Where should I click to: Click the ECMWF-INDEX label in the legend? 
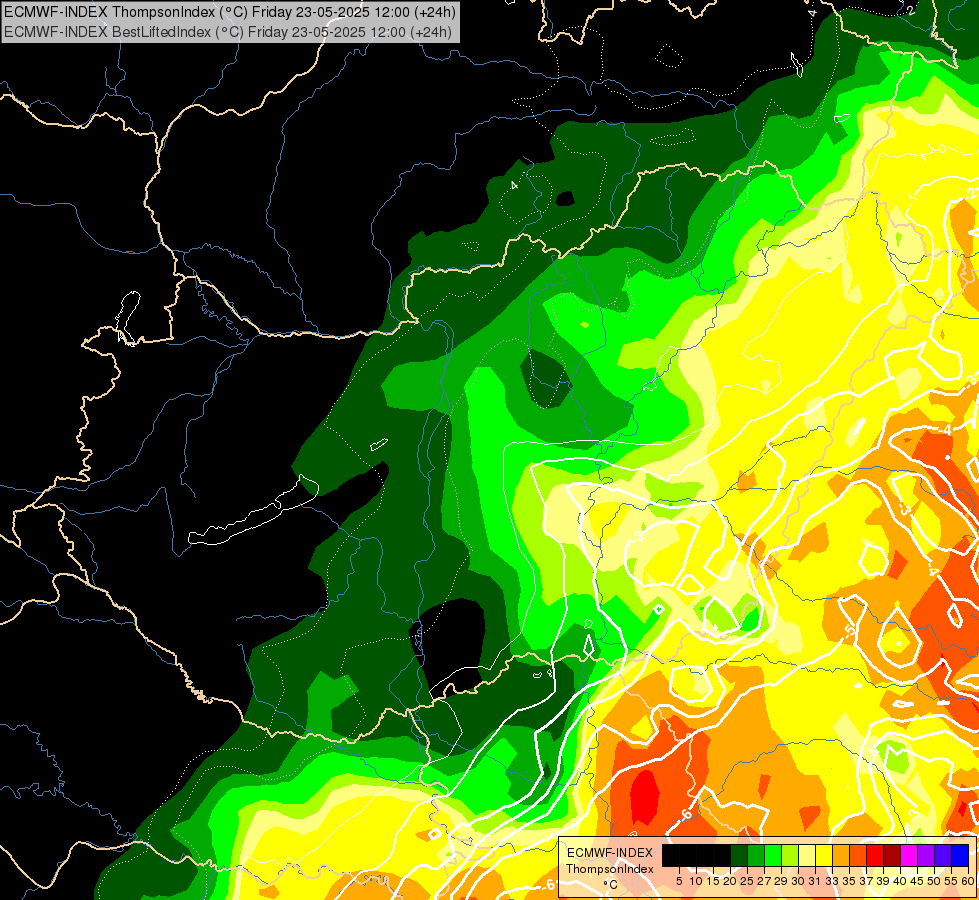pos(610,853)
